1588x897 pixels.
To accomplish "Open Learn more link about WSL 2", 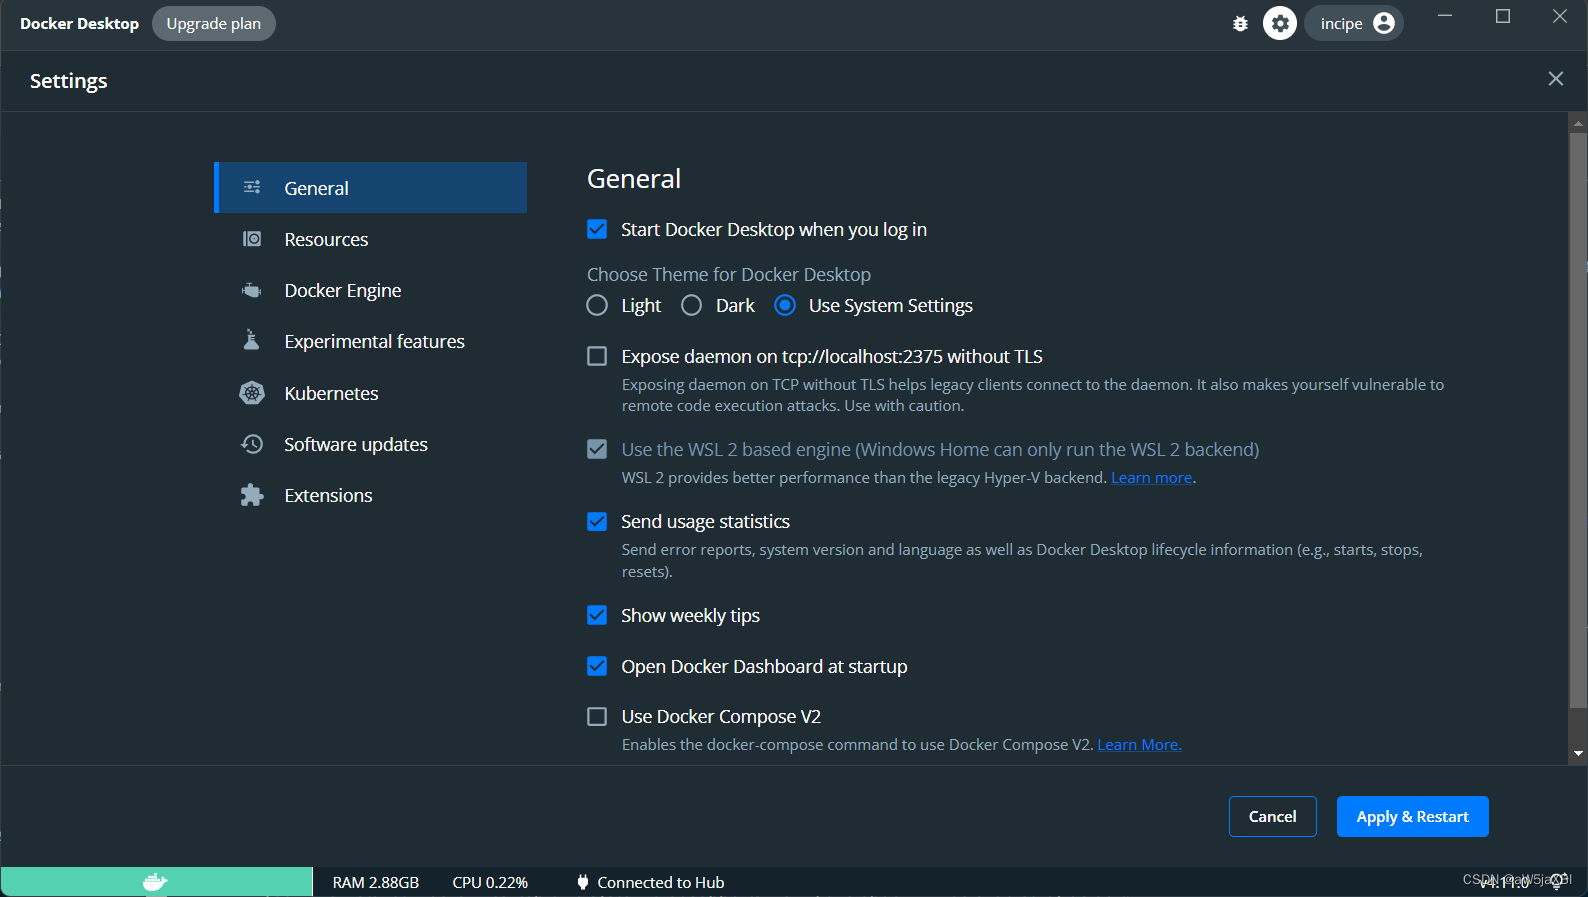I will point(1151,478).
